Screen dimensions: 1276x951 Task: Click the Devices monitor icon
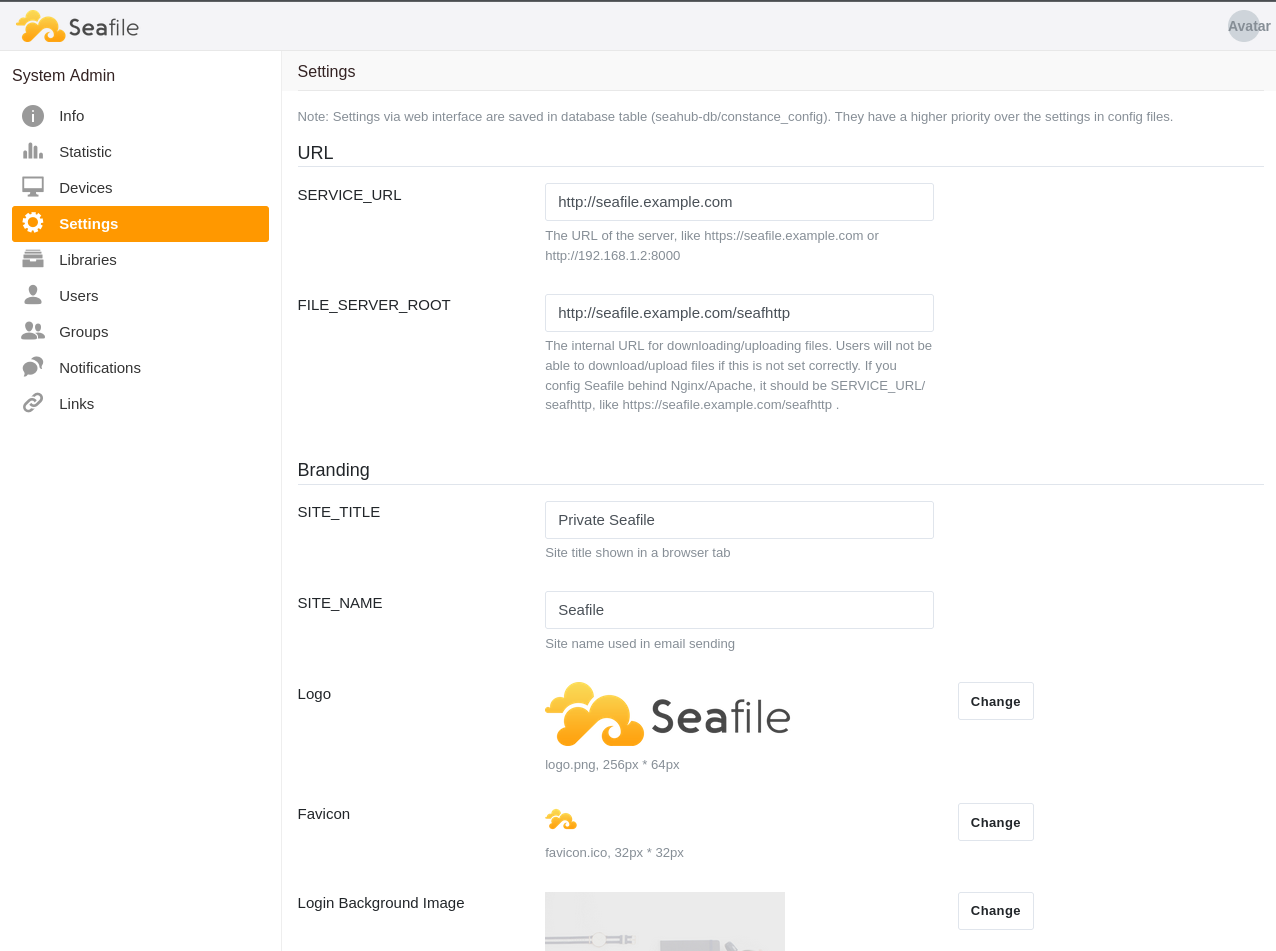33,188
